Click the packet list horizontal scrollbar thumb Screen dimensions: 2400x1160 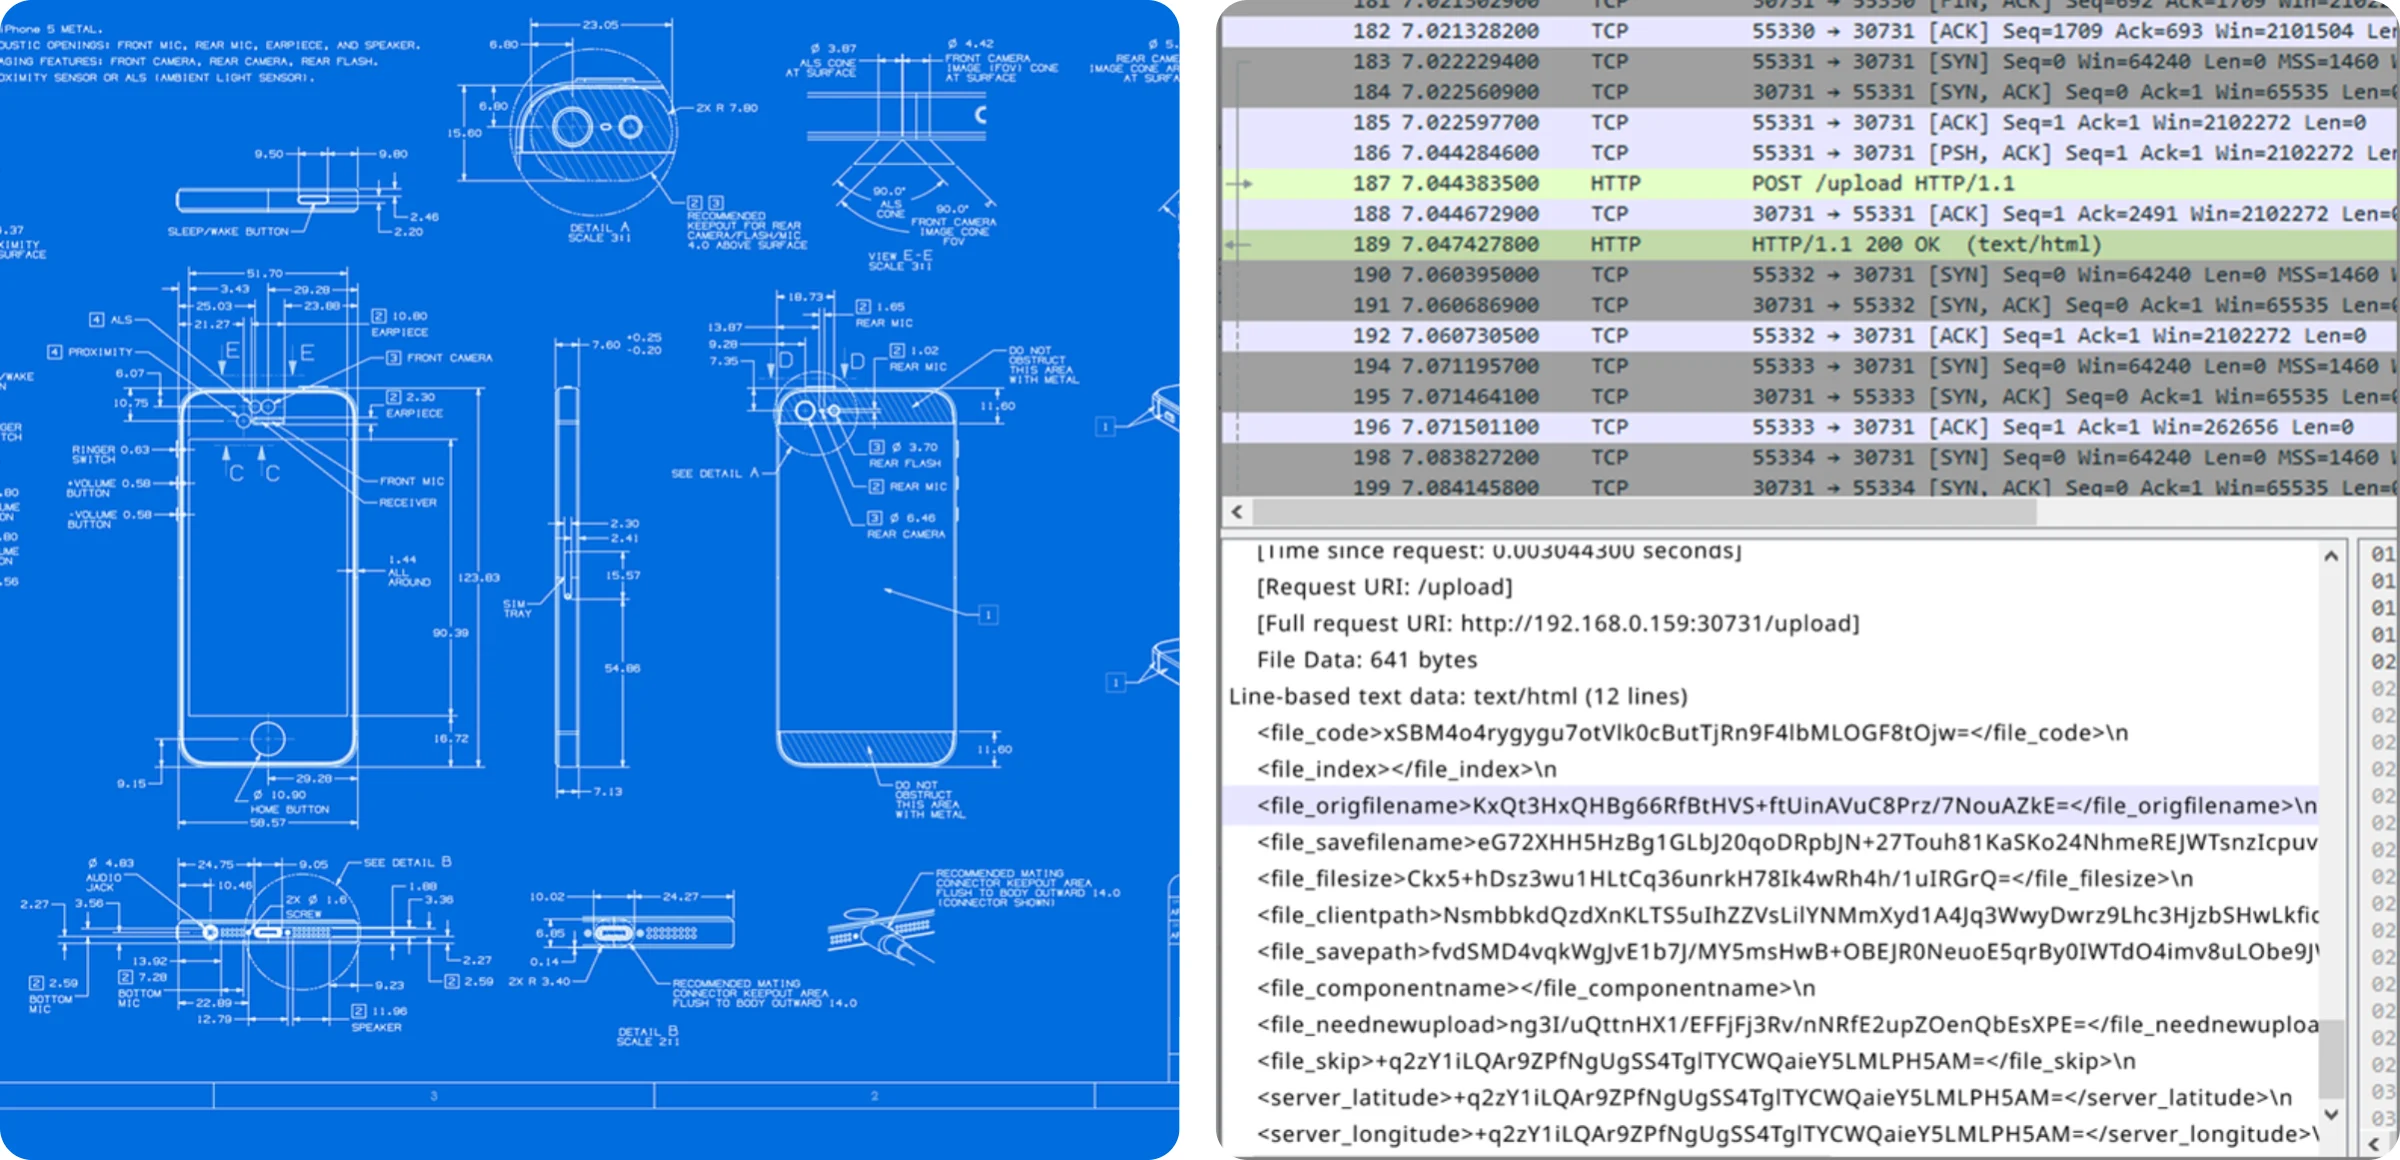click(1645, 512)
